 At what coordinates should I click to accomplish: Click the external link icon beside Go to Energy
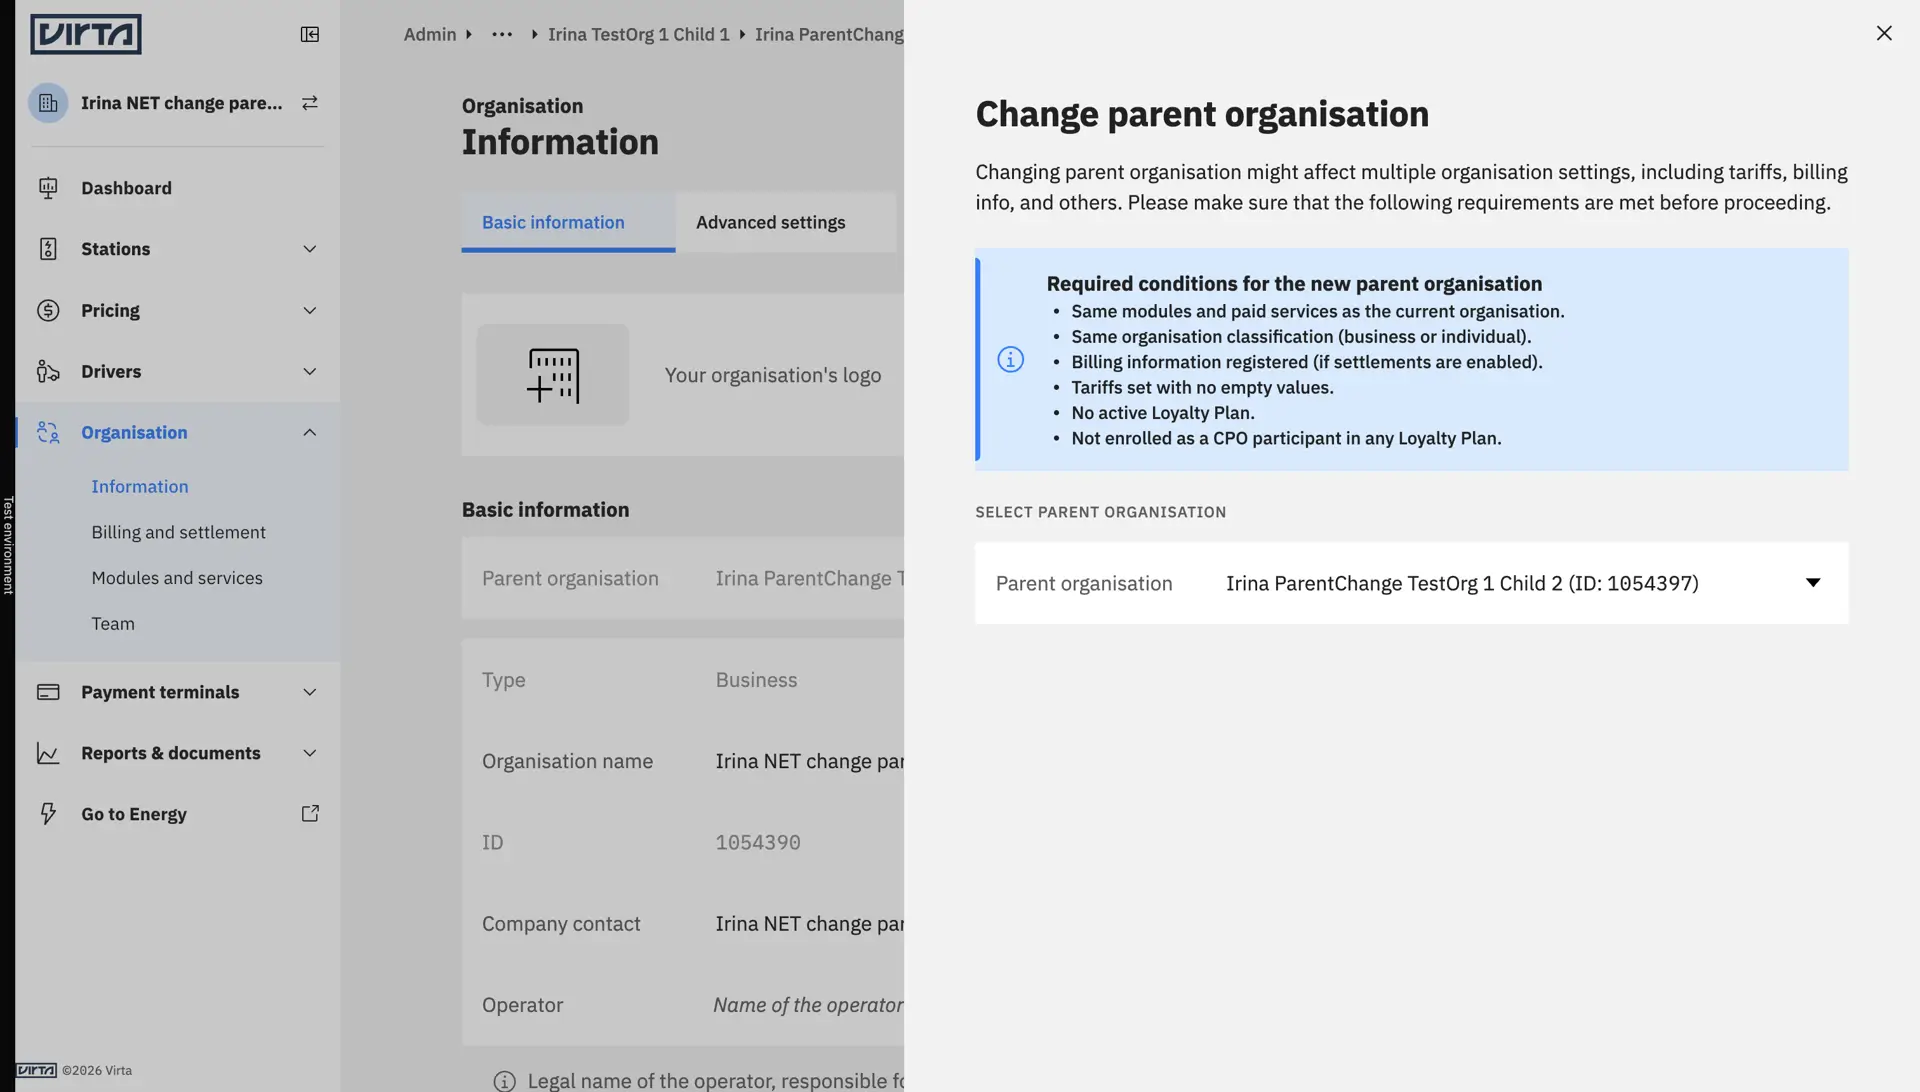click(310, 814)
